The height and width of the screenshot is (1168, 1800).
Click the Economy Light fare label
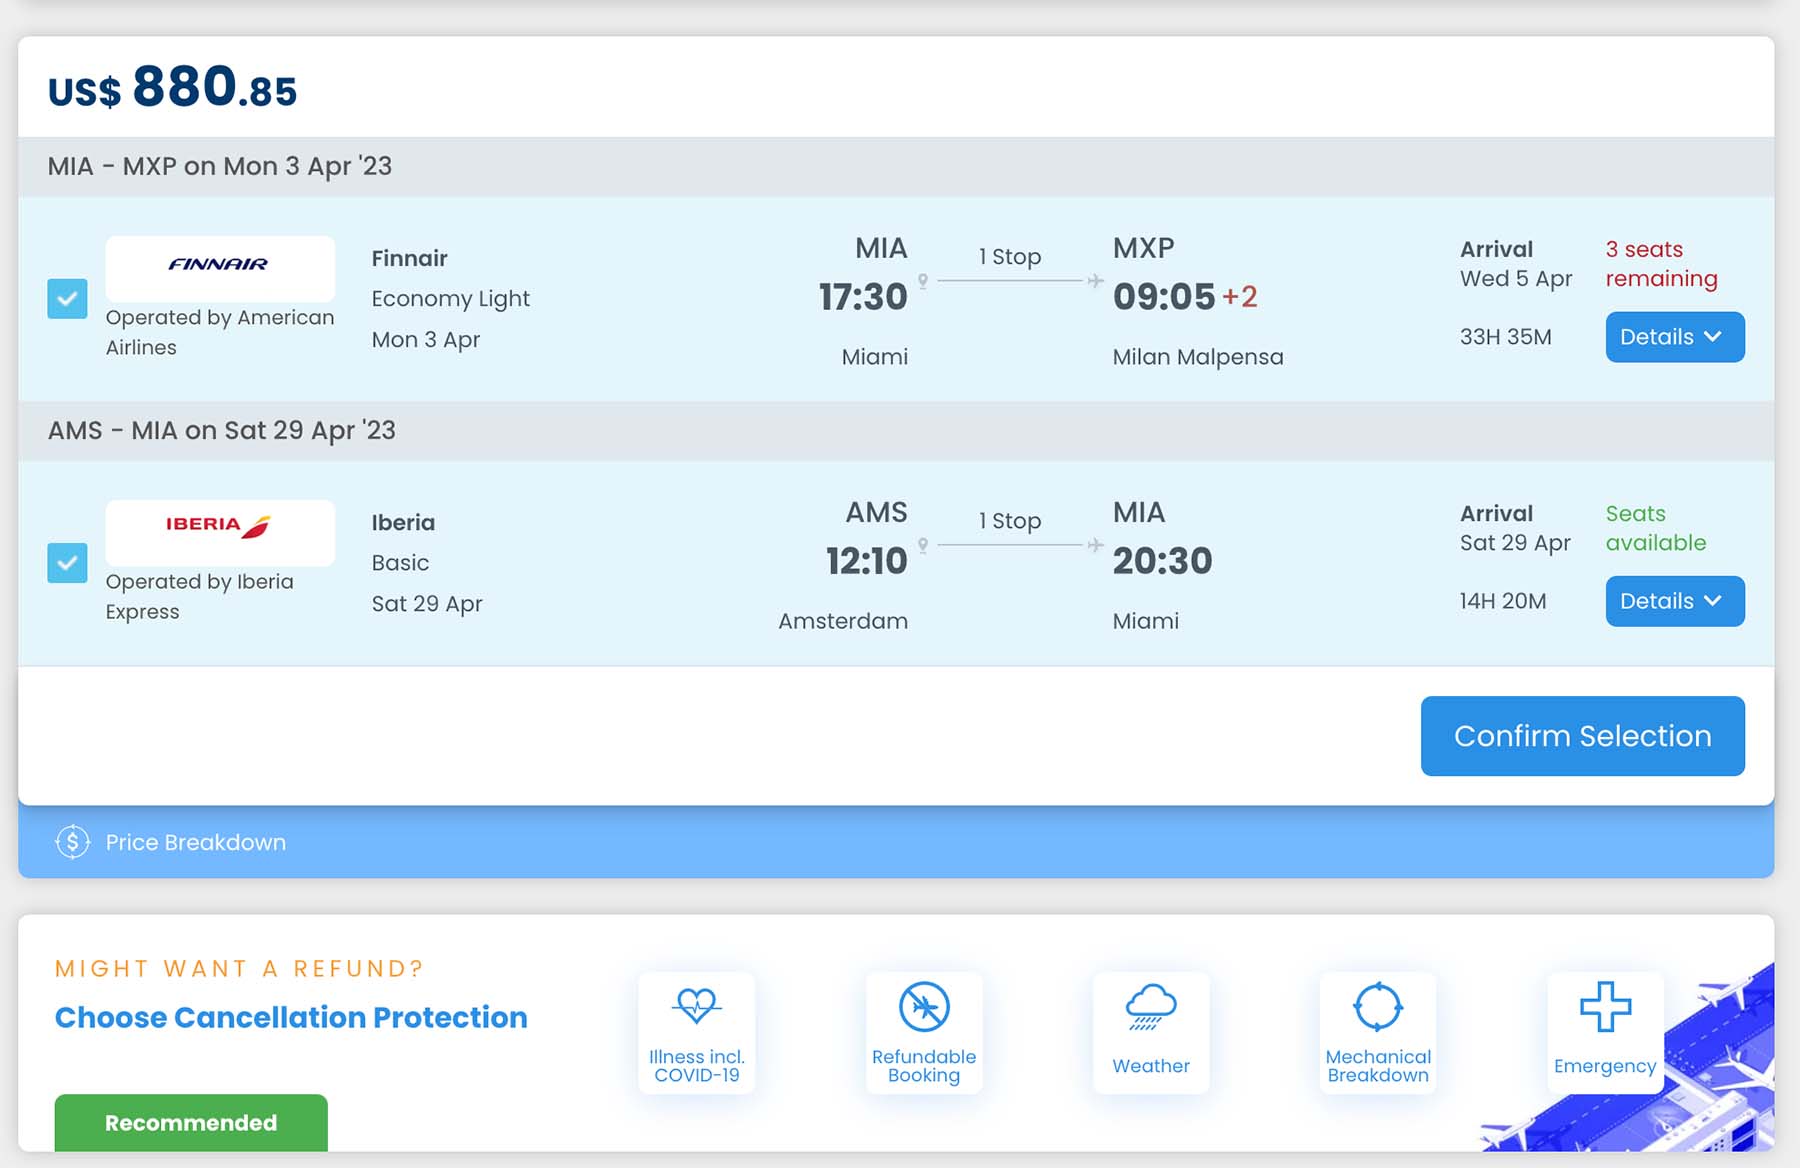pos(451,299)
